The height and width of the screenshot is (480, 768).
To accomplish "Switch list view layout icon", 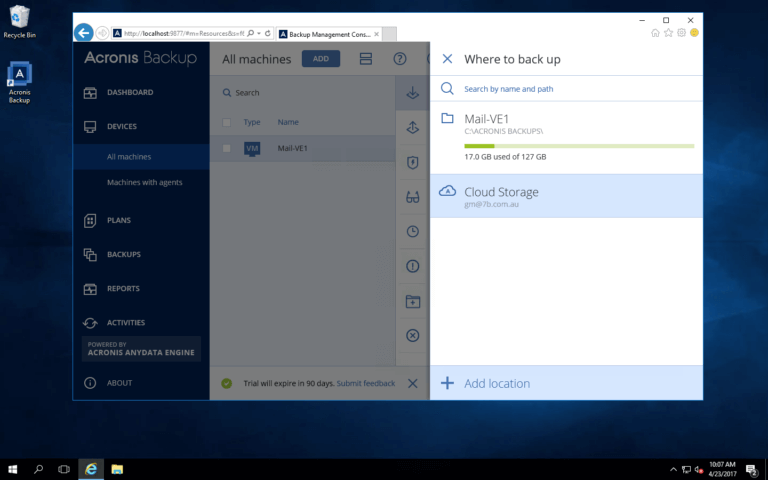I will click(366, 59).
